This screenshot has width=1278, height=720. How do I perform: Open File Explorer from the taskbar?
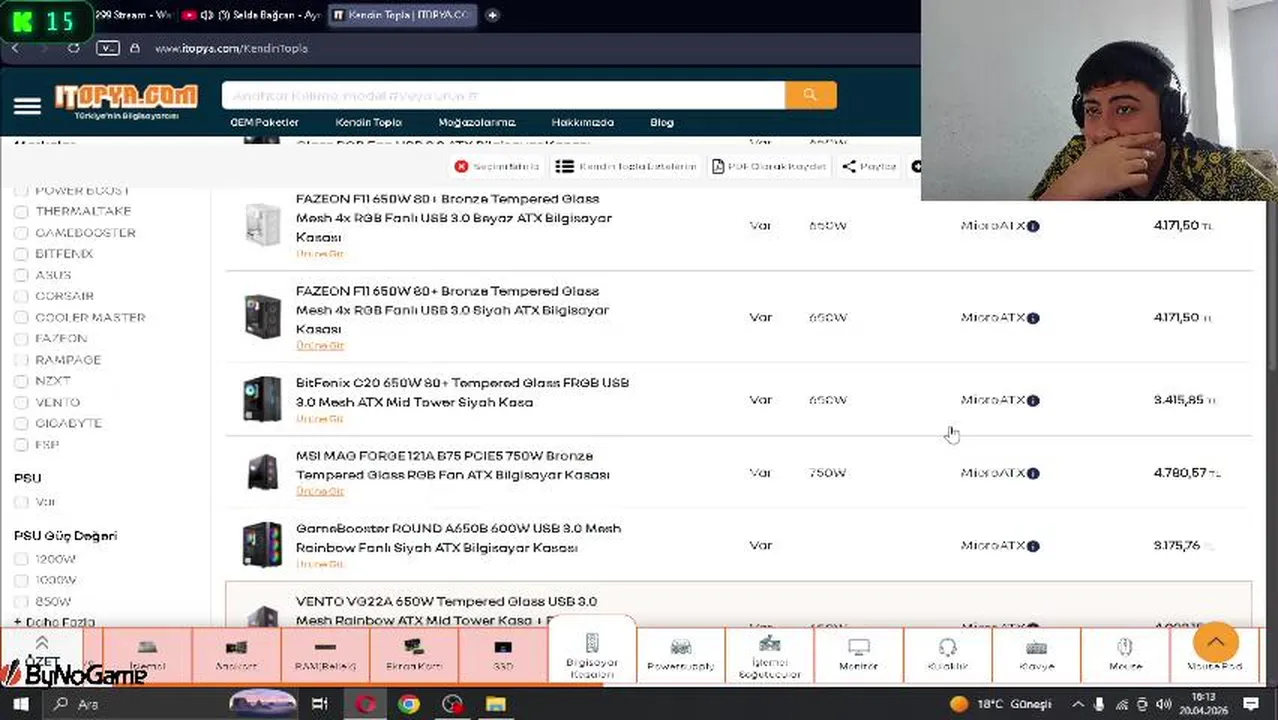(x=496, y=704)
